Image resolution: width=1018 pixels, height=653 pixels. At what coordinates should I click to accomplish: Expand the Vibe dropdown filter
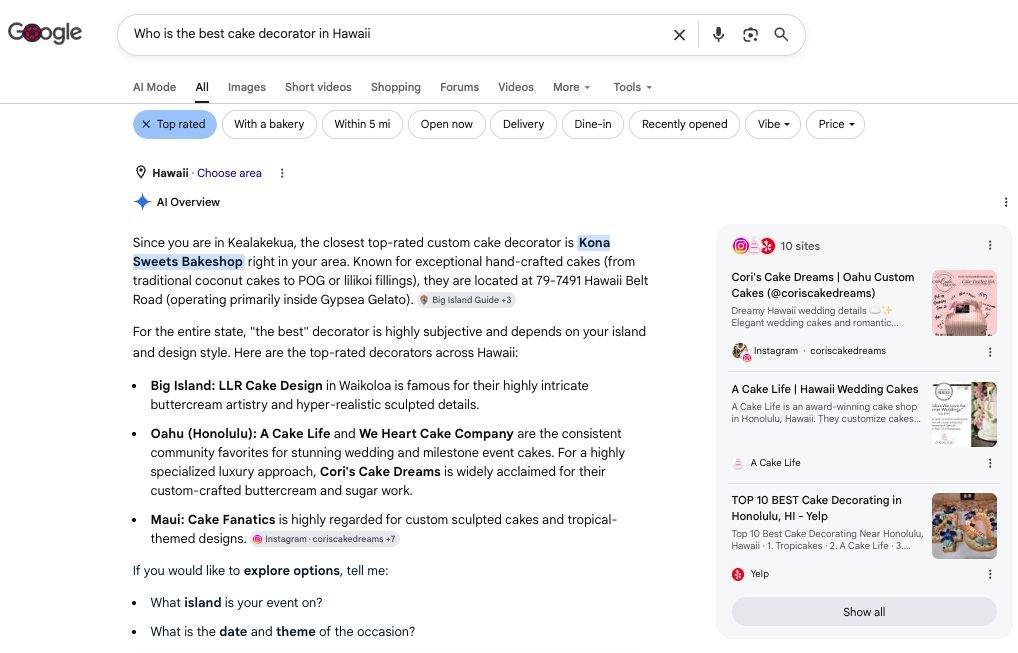773,124
